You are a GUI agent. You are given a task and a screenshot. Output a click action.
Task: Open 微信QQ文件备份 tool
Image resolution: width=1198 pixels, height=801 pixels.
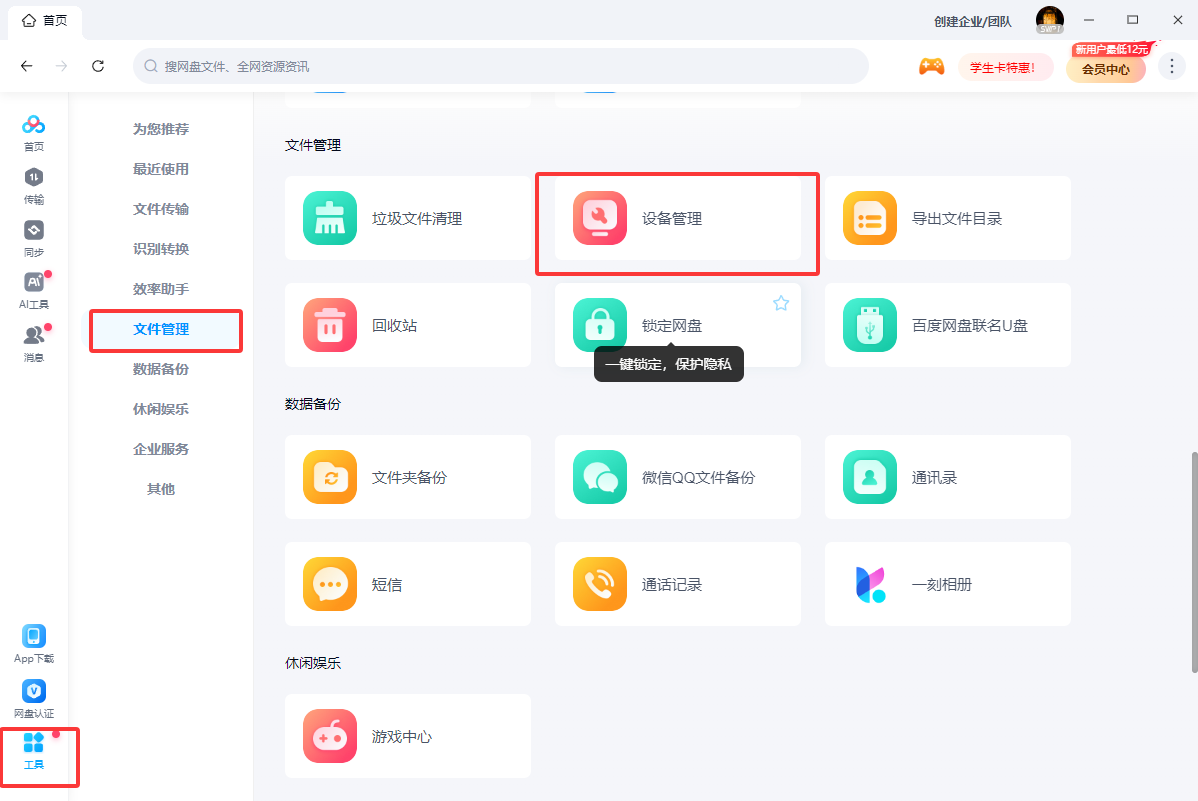(678, 477)
